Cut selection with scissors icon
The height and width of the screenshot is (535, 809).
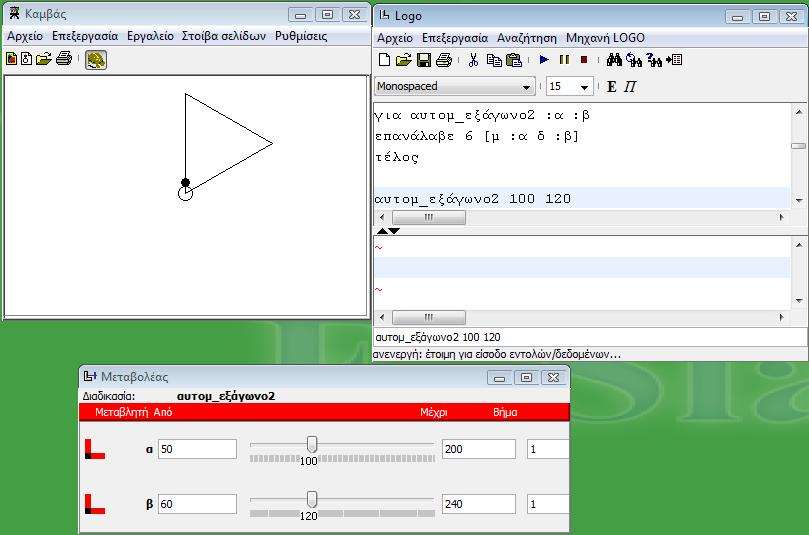(x=473, y=60)
